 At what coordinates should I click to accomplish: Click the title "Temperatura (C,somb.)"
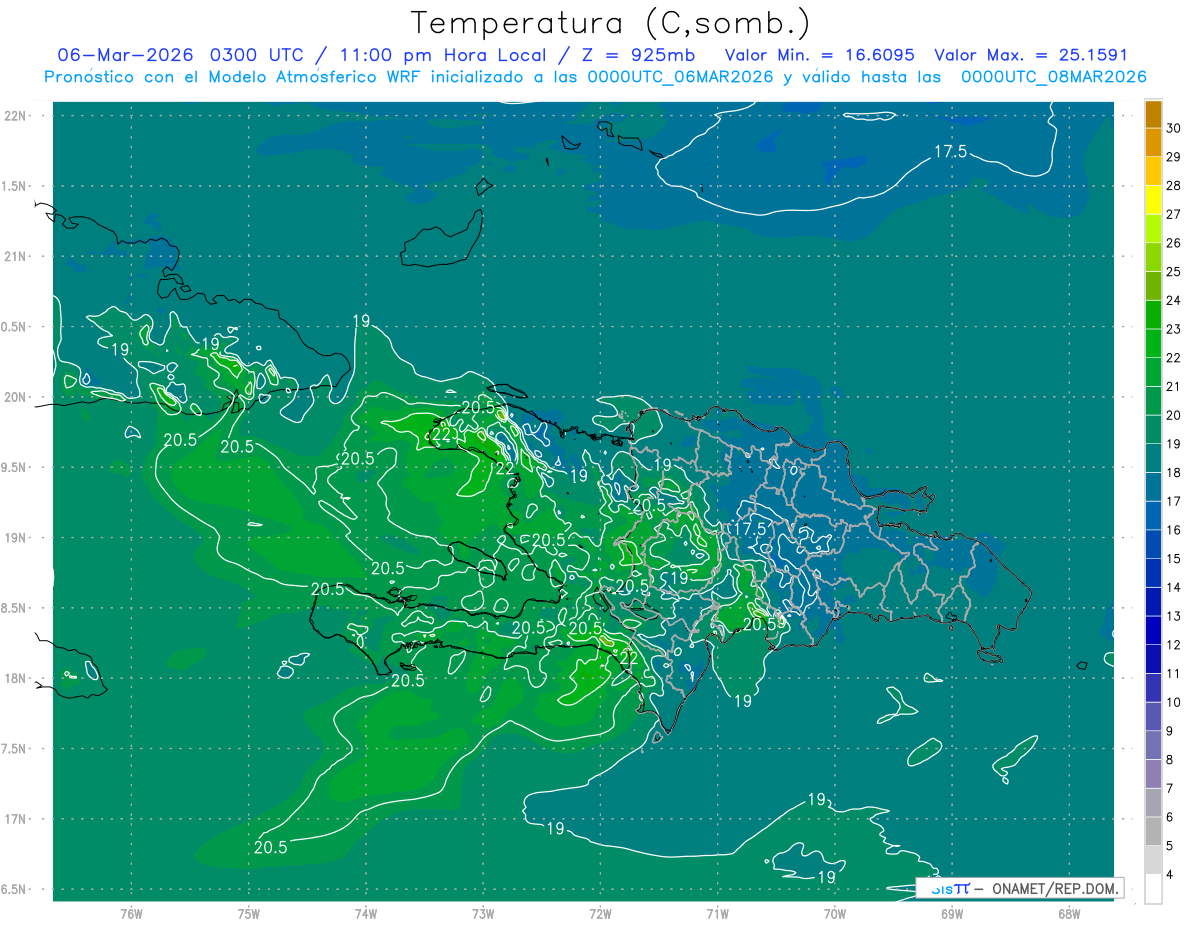[611, 23]
